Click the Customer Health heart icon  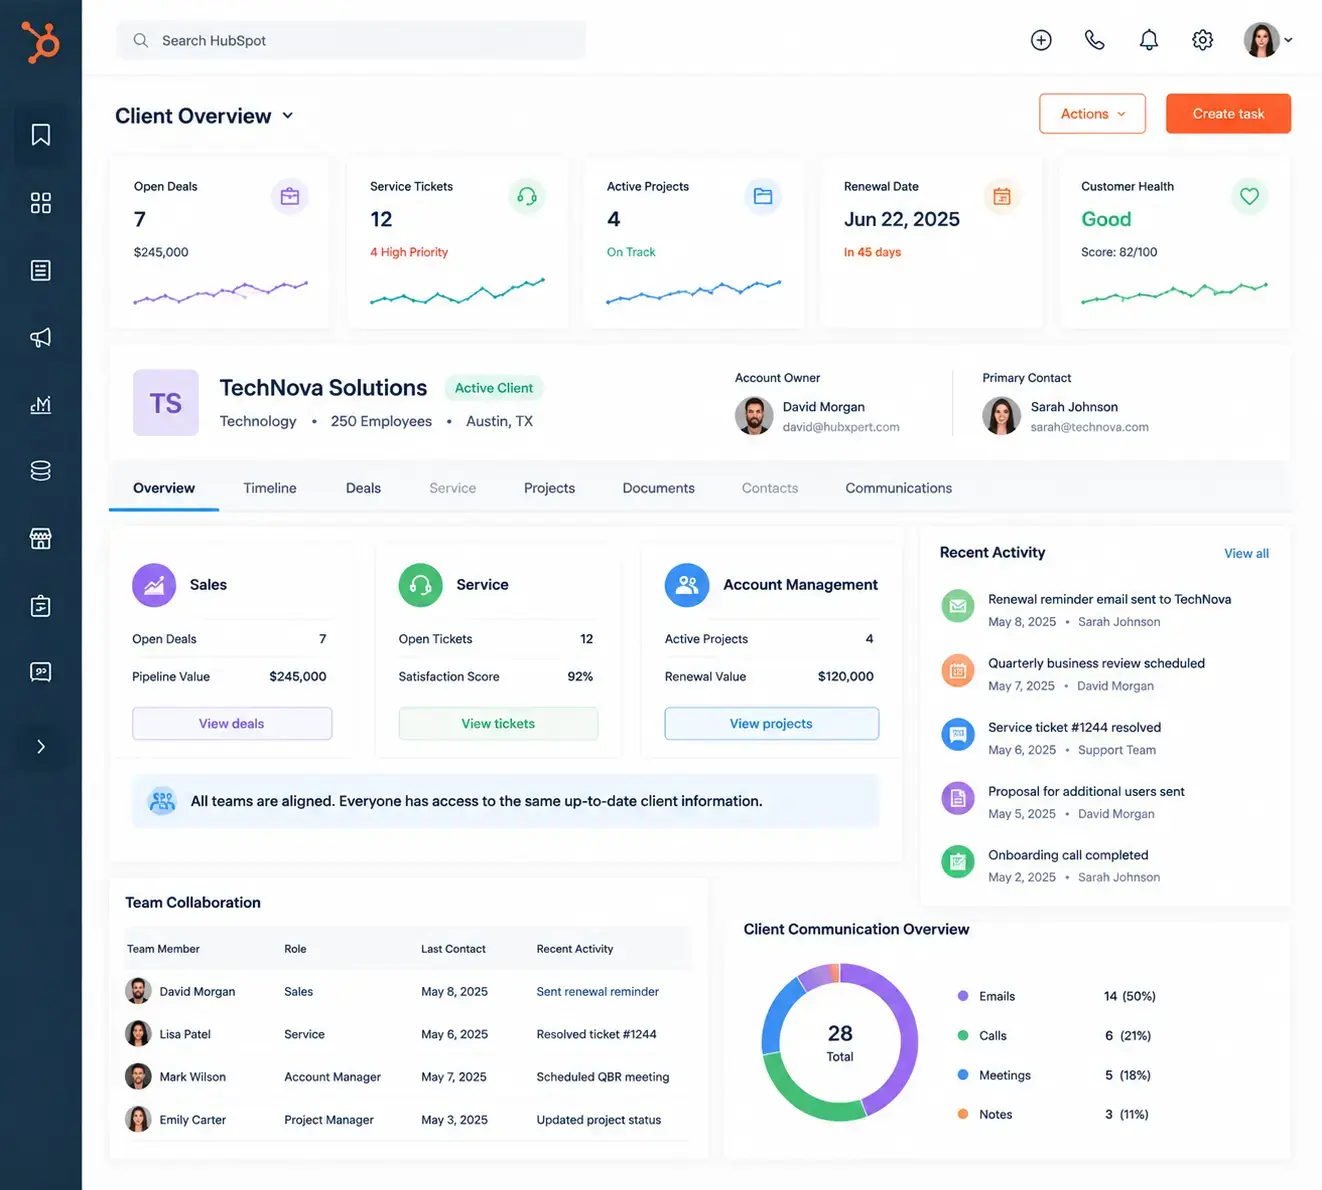pos(1249,196)
